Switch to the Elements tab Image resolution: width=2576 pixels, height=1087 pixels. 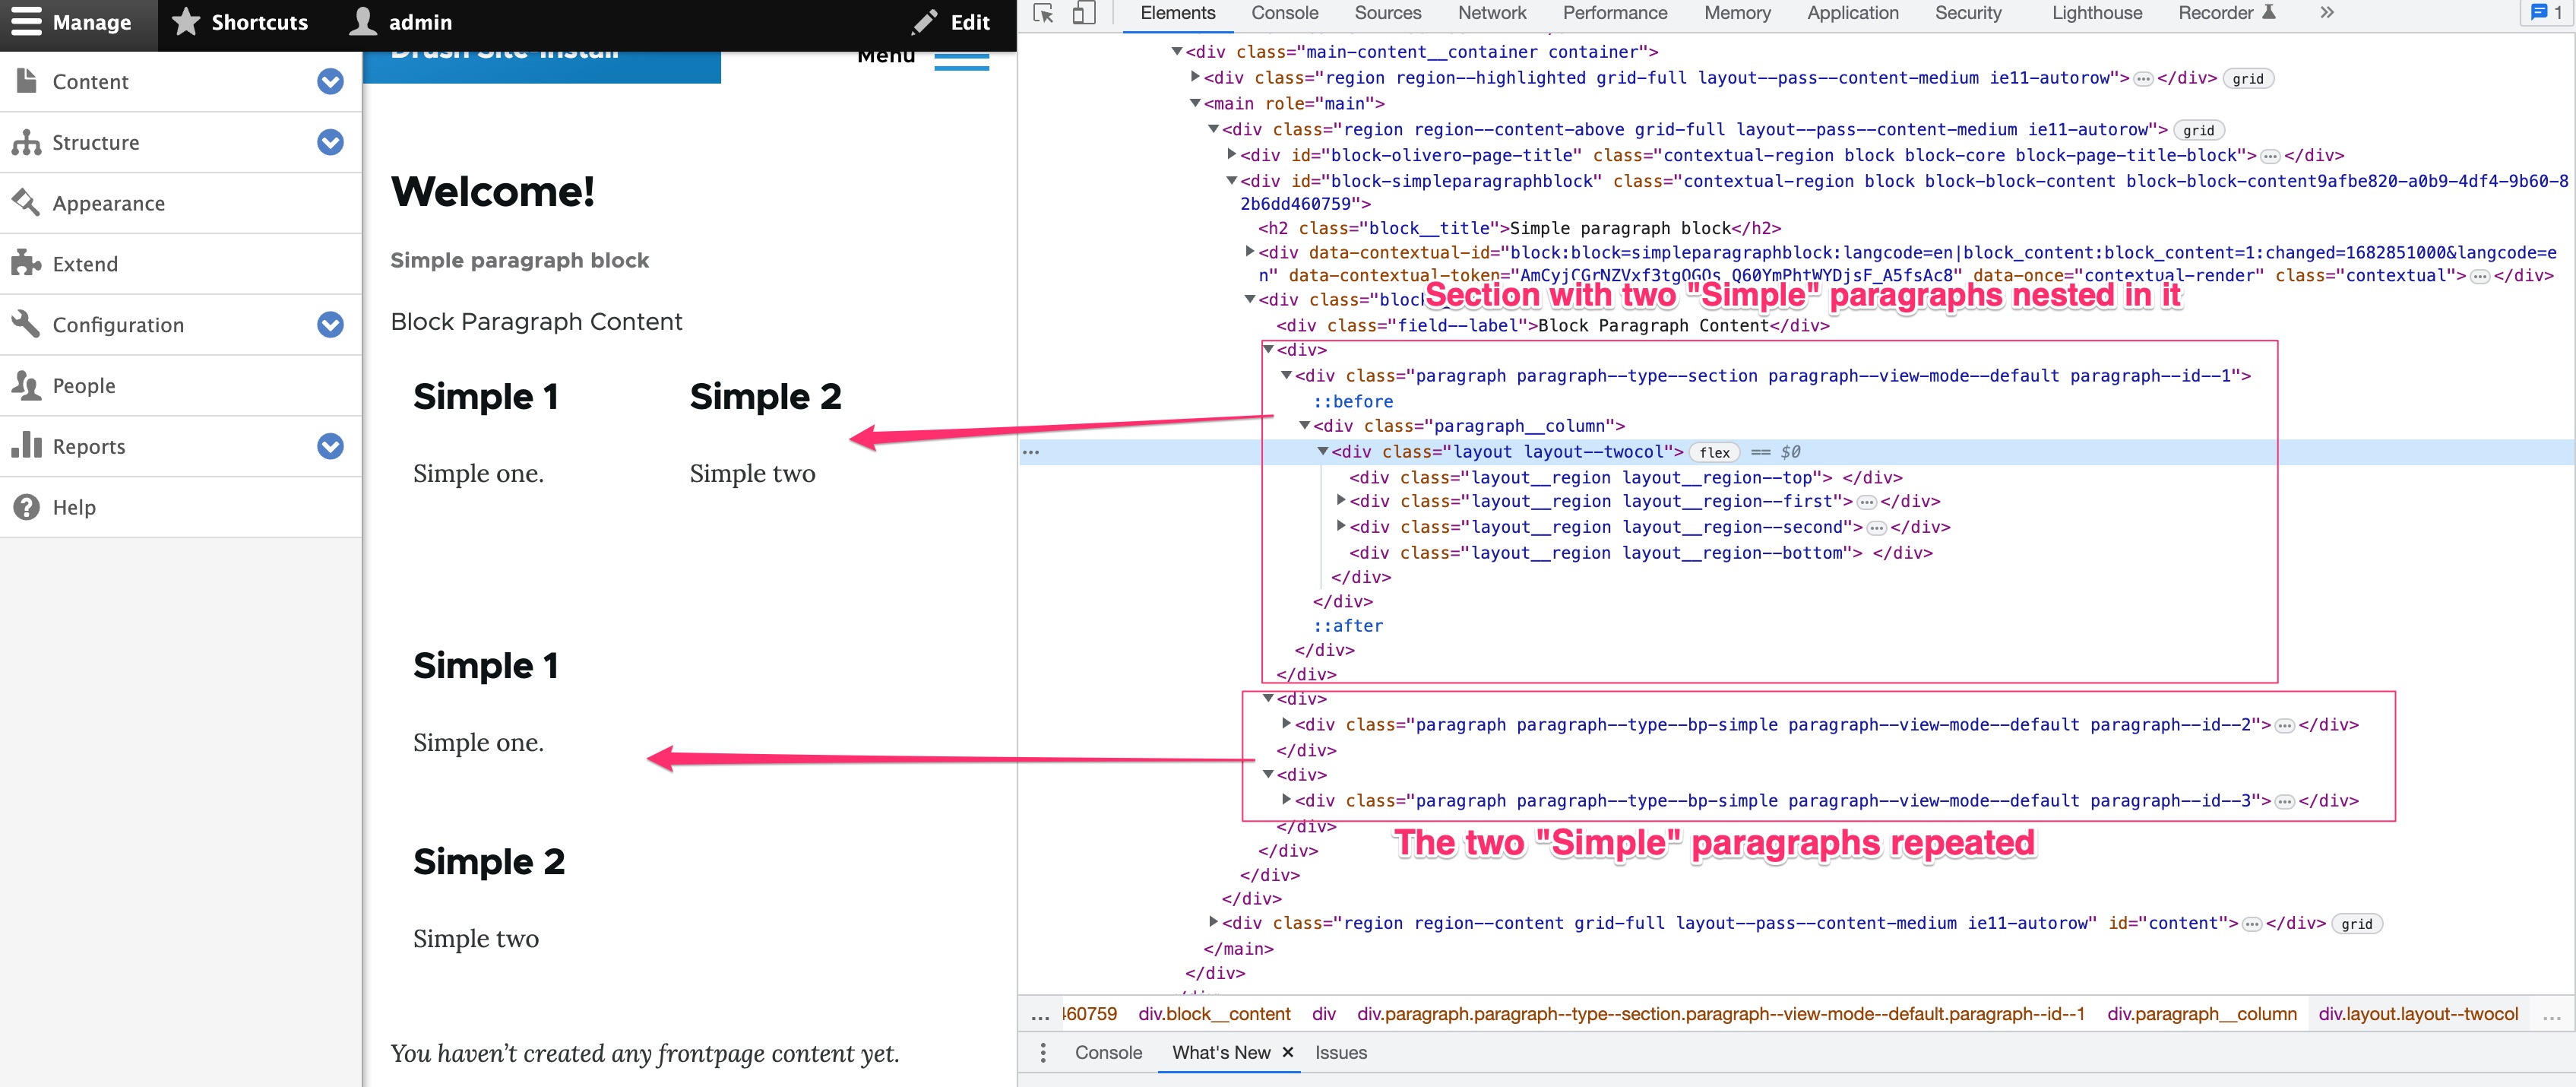1177,13
